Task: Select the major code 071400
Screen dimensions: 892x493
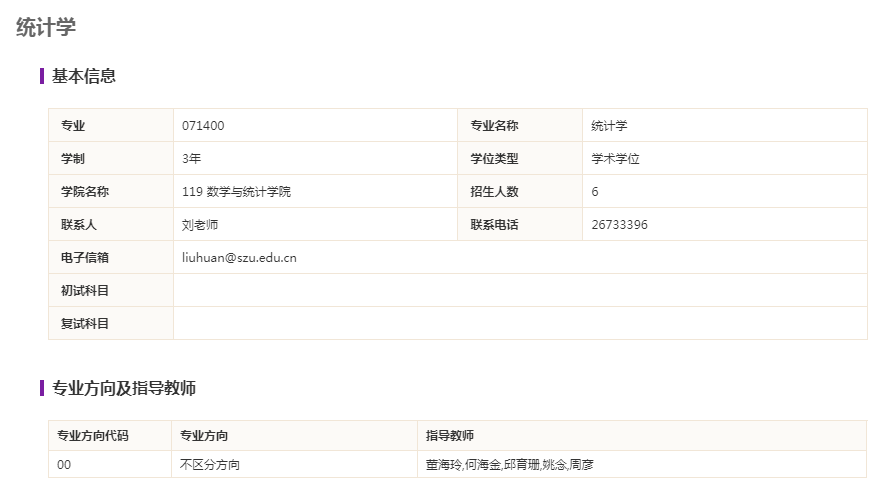Action: tap(203, 126)
